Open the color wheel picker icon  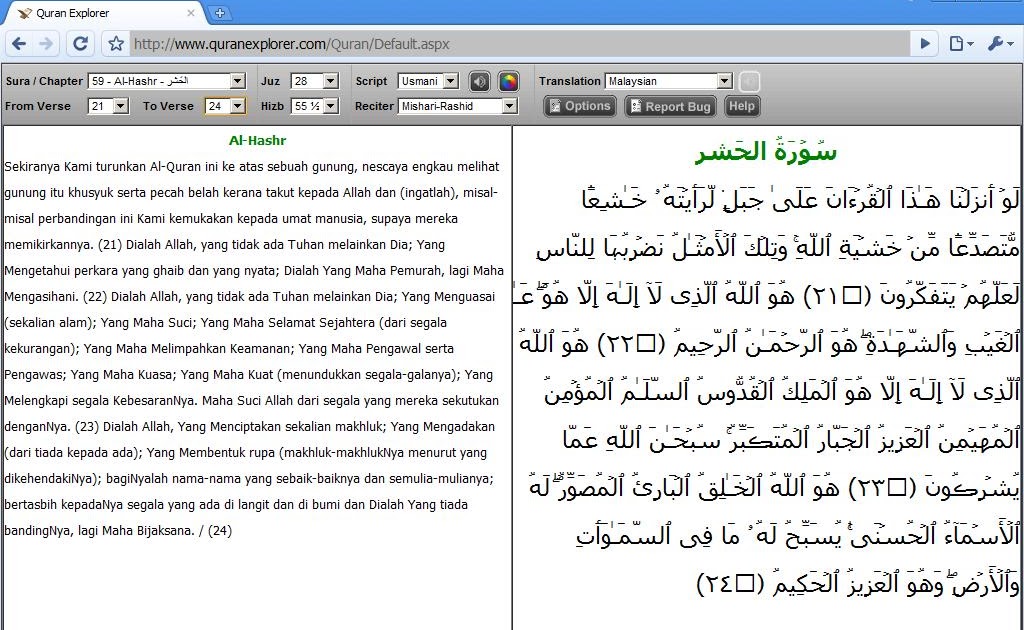point(508,81)
